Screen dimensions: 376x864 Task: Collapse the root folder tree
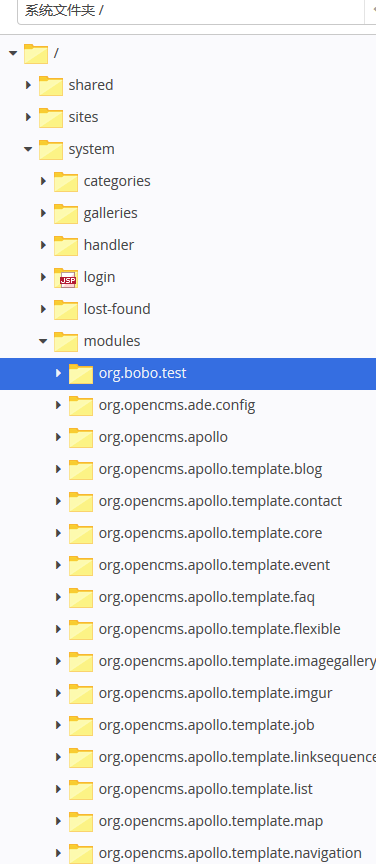[x=13, y=53]
